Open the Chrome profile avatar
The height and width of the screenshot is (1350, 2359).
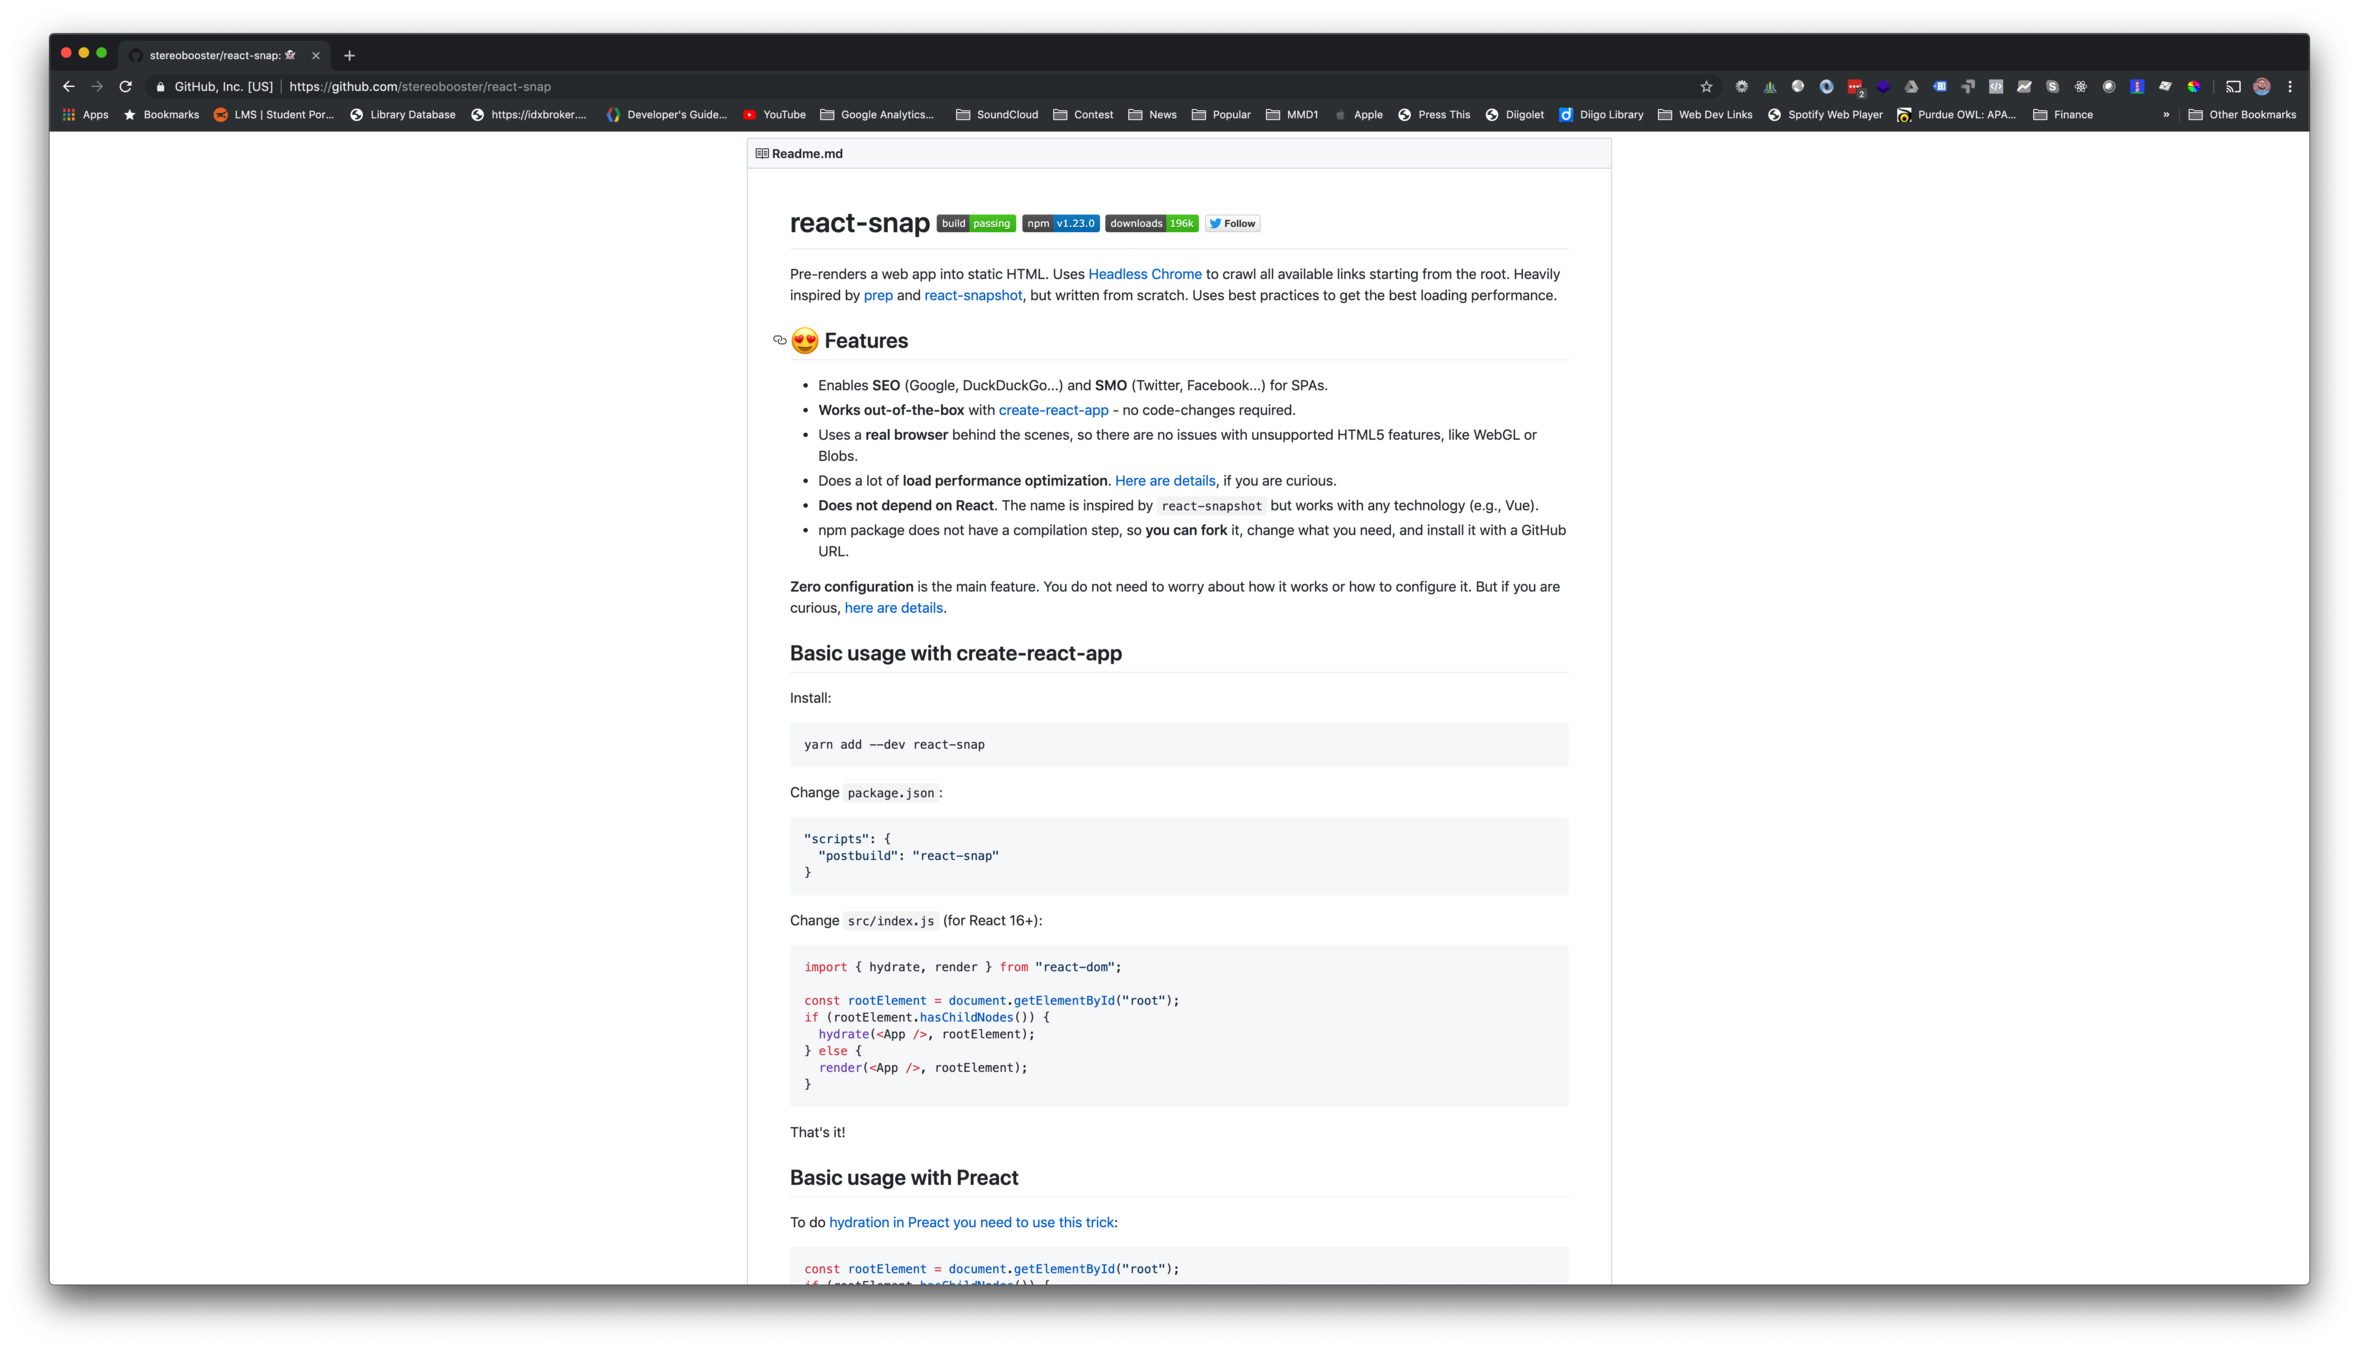tap(2261, 87)
